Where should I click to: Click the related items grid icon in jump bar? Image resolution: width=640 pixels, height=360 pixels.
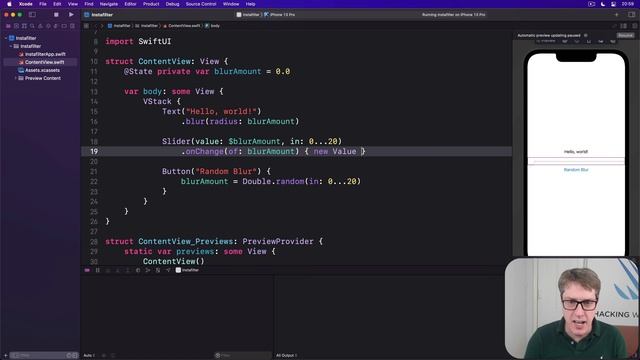pos(86,26)
